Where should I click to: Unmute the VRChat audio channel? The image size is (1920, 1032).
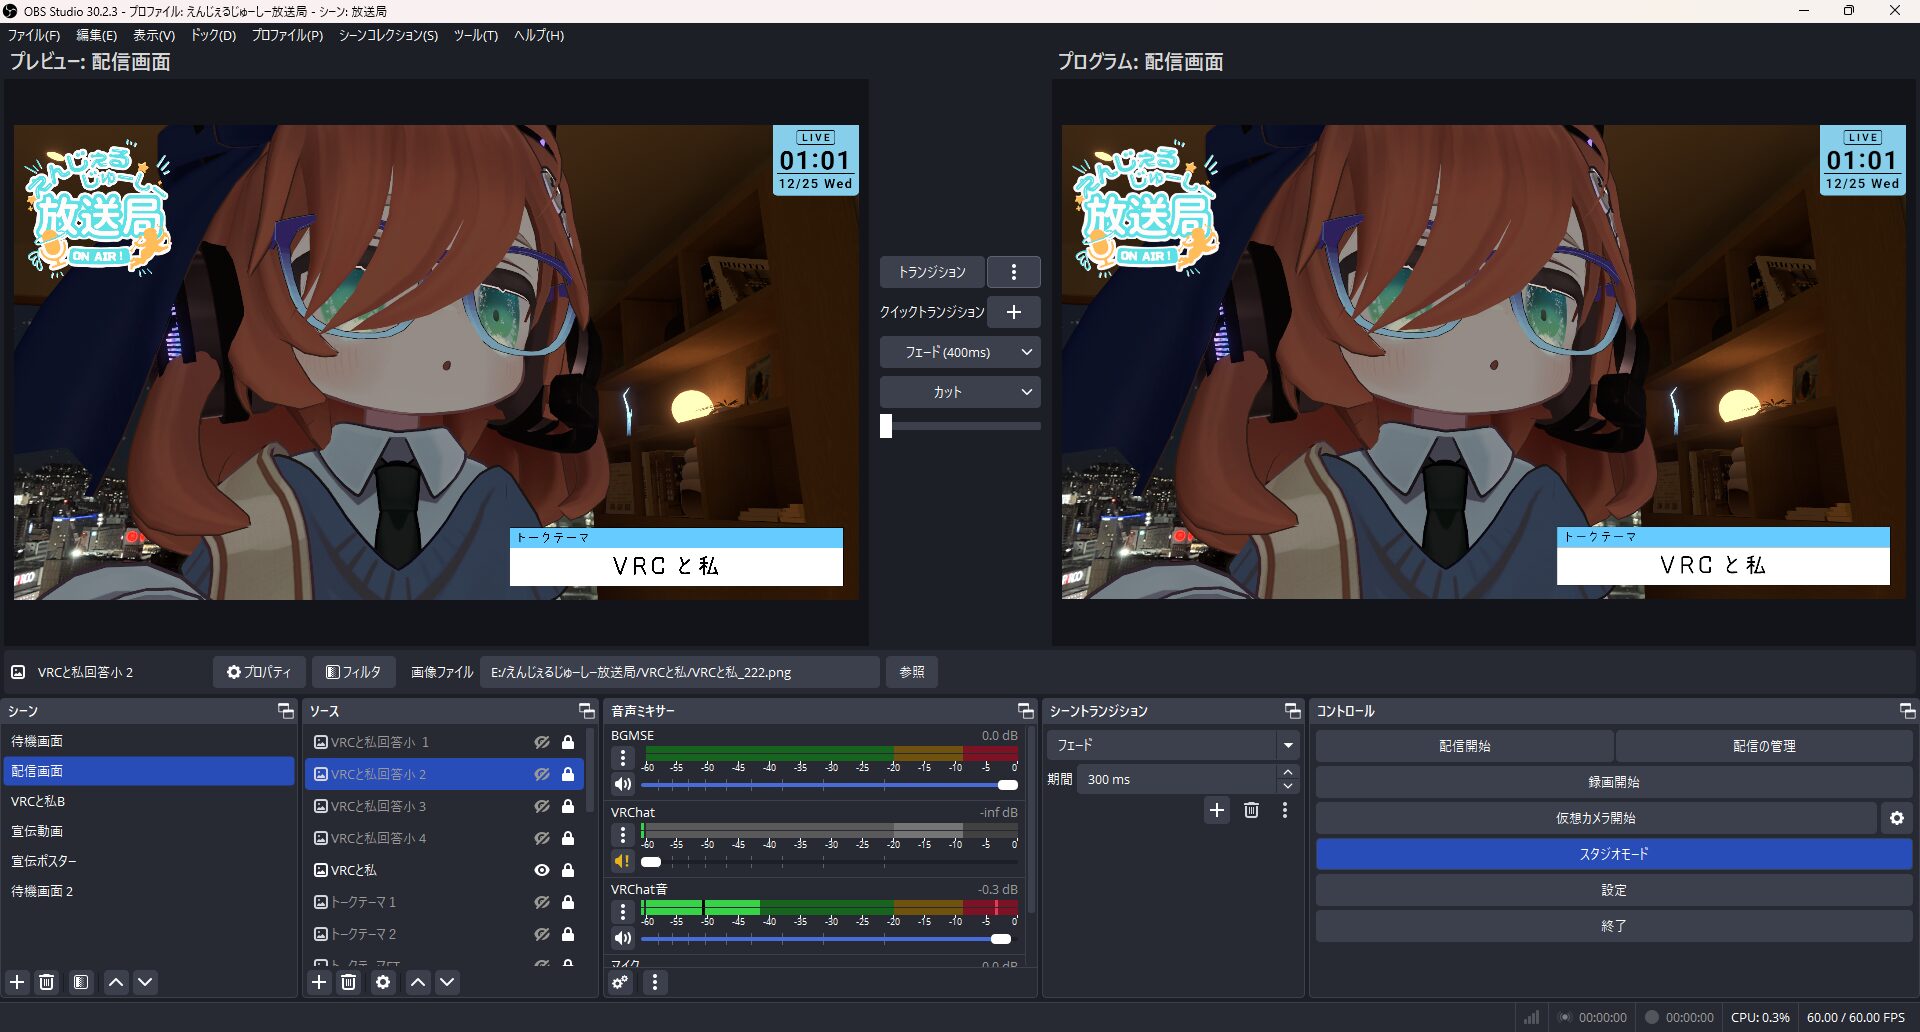coord(623,861)
